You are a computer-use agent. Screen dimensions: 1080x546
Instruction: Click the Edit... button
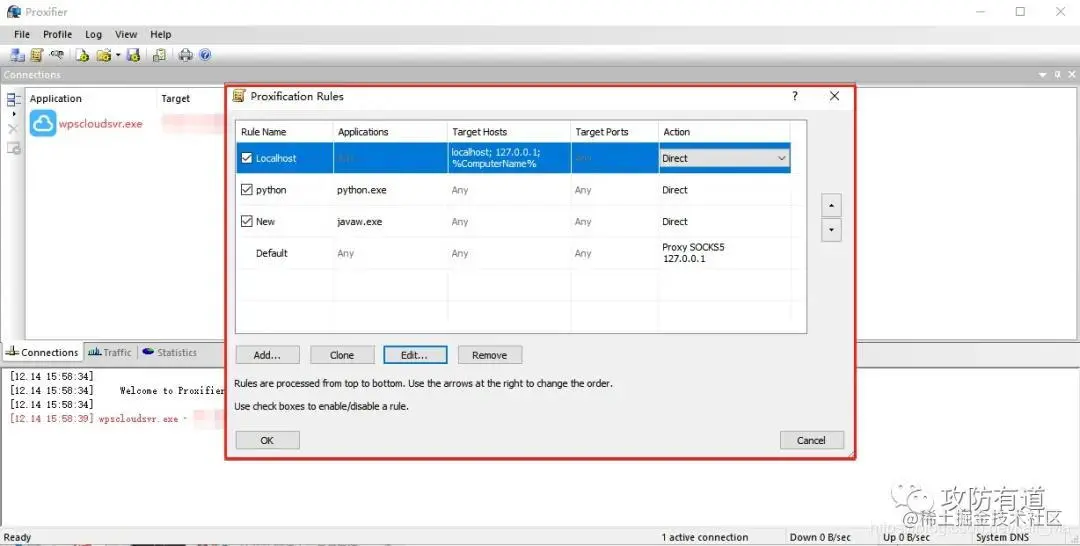(x=415, y=355)
